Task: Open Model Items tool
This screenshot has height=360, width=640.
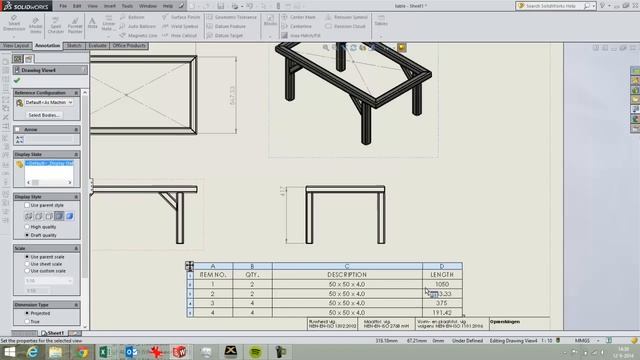Action: tap(36, 25)
